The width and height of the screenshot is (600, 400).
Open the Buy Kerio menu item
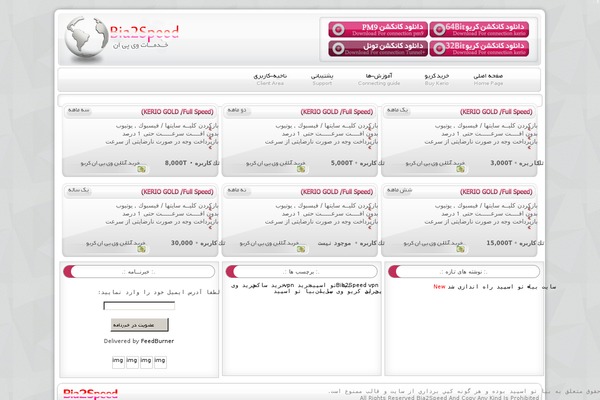[437, 79]
